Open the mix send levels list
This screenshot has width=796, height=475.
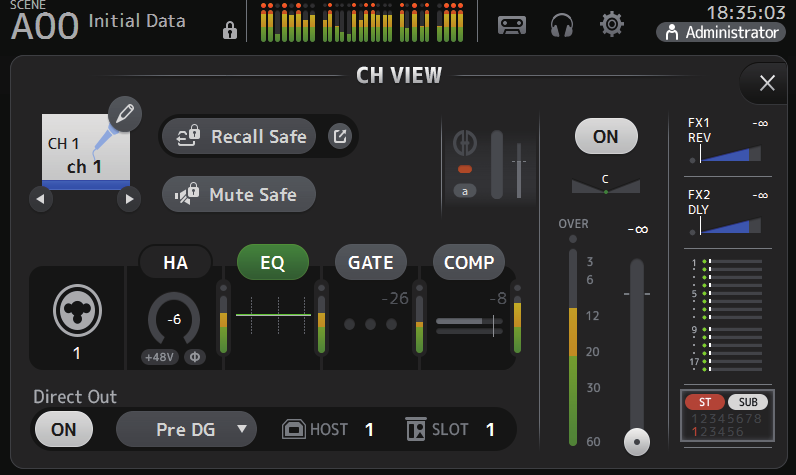[x=726, y=316]
